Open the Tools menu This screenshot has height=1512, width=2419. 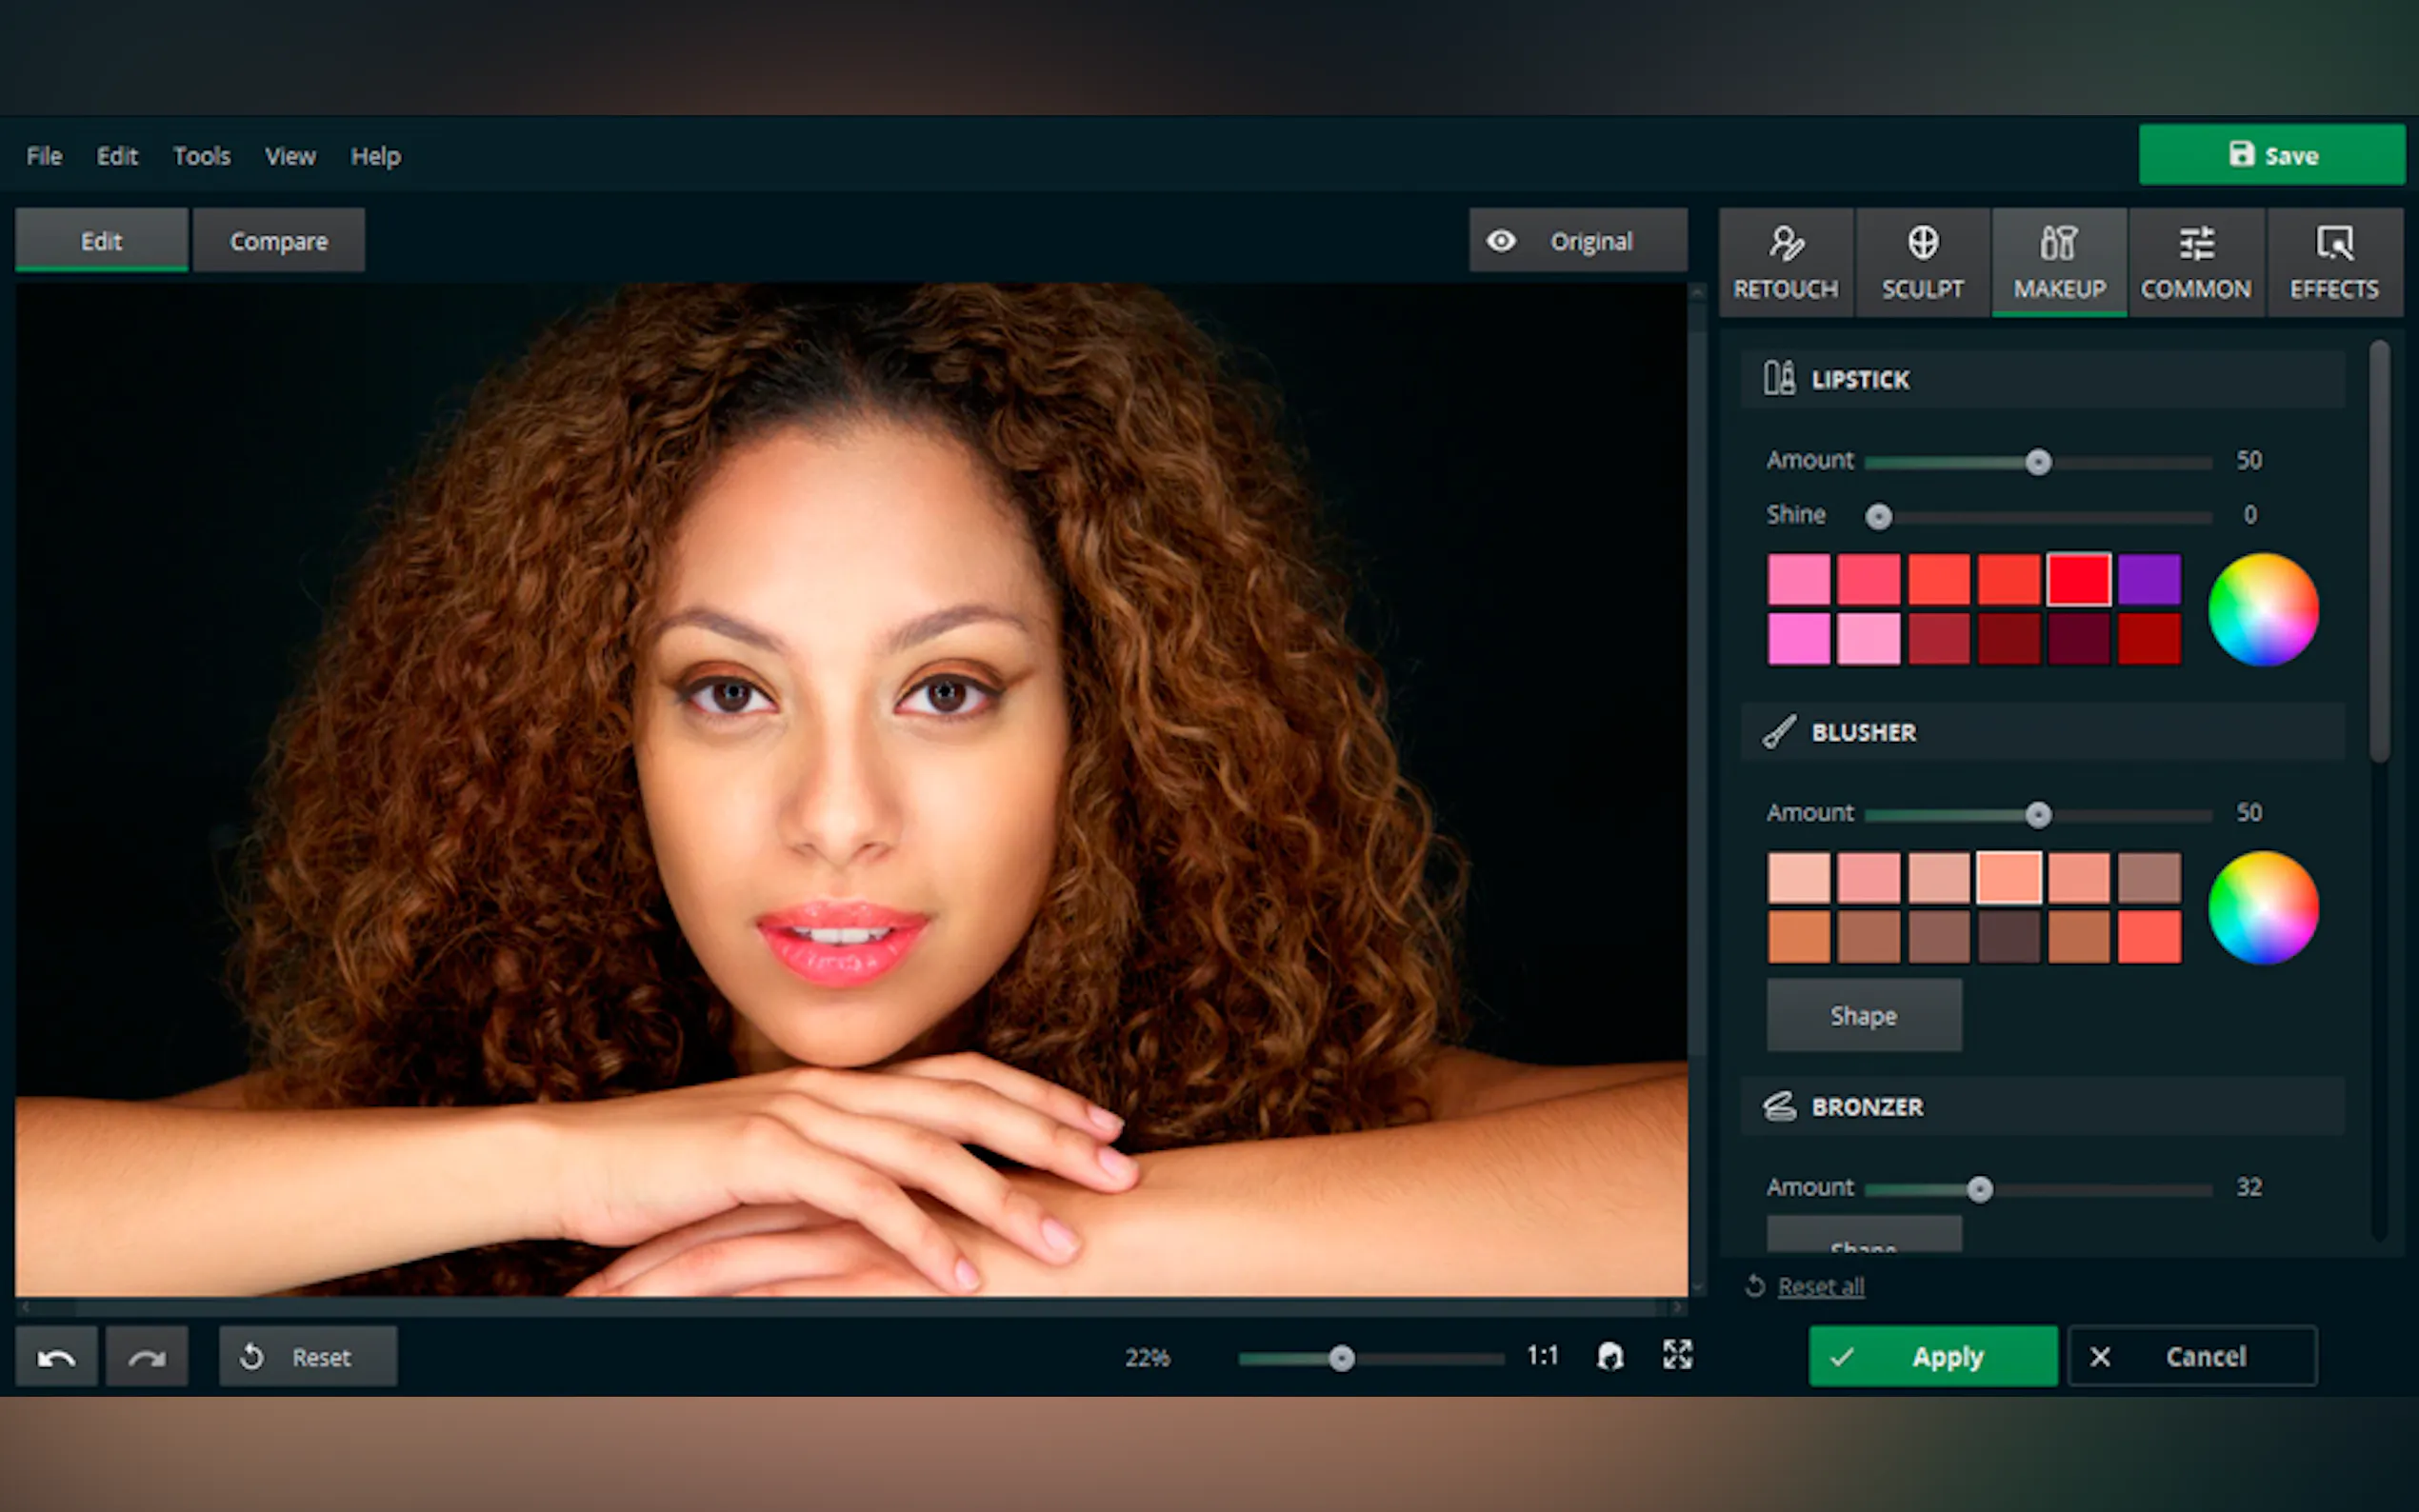(x=201, y=156)
